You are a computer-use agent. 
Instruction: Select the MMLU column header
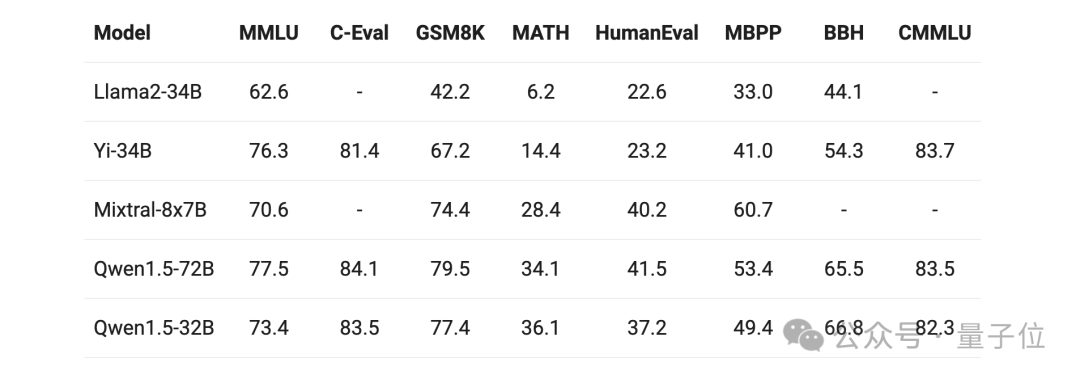click(269, 32)
